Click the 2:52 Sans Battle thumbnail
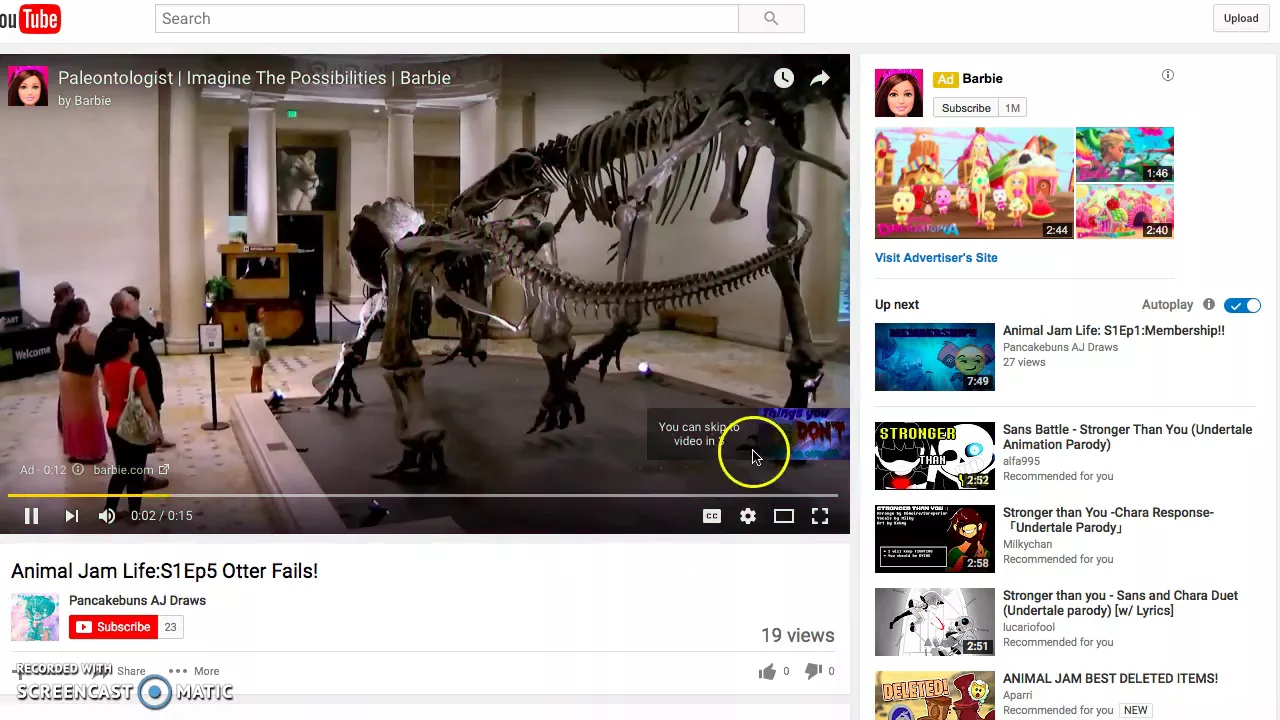Image resolution: width=1280 pixels, height=720 pixels. click(935, 456)
